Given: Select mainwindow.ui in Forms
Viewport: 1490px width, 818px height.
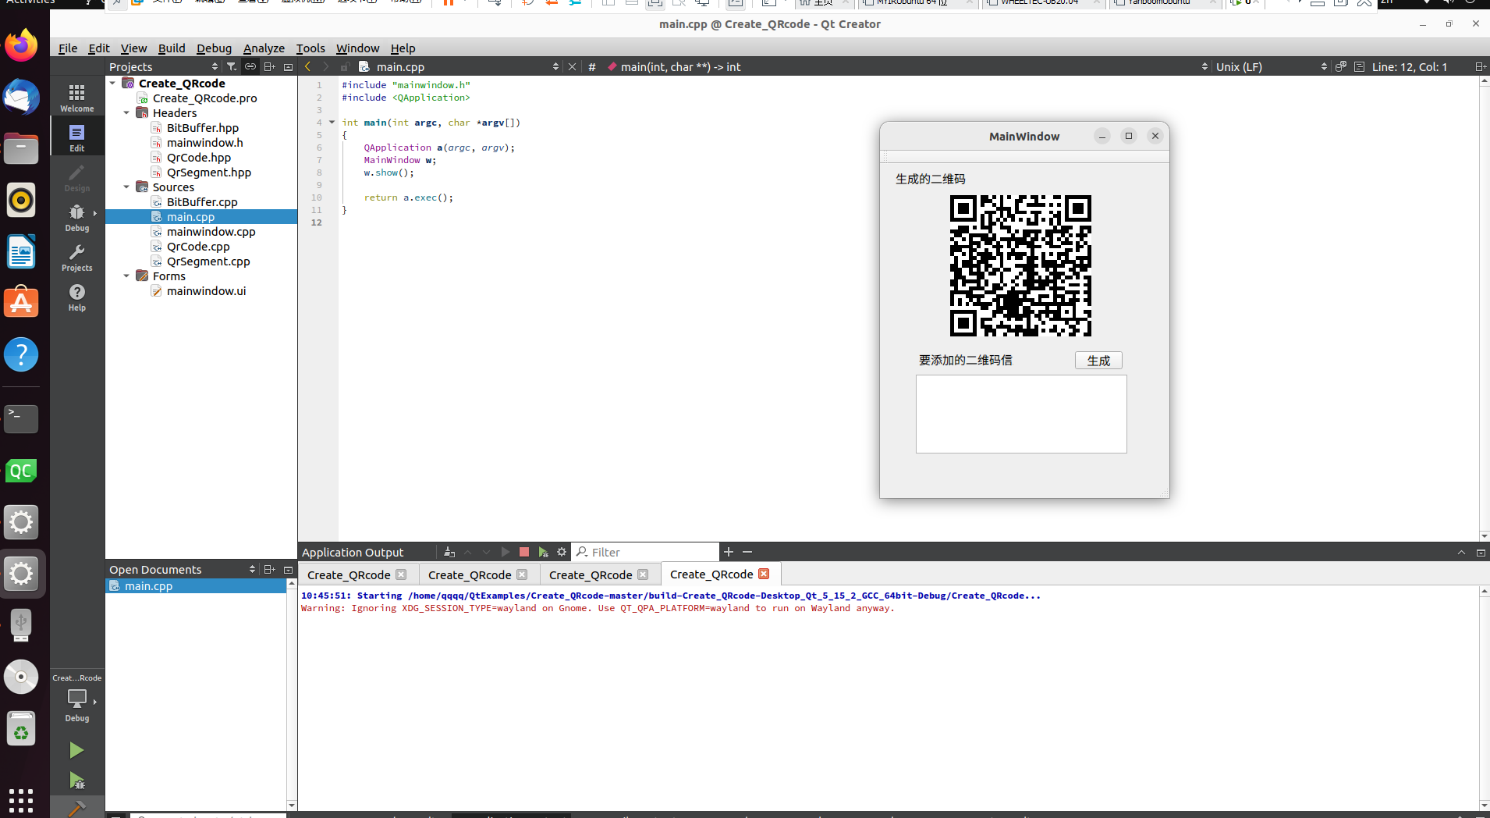Looking at the screenshot, I should 206,291.
